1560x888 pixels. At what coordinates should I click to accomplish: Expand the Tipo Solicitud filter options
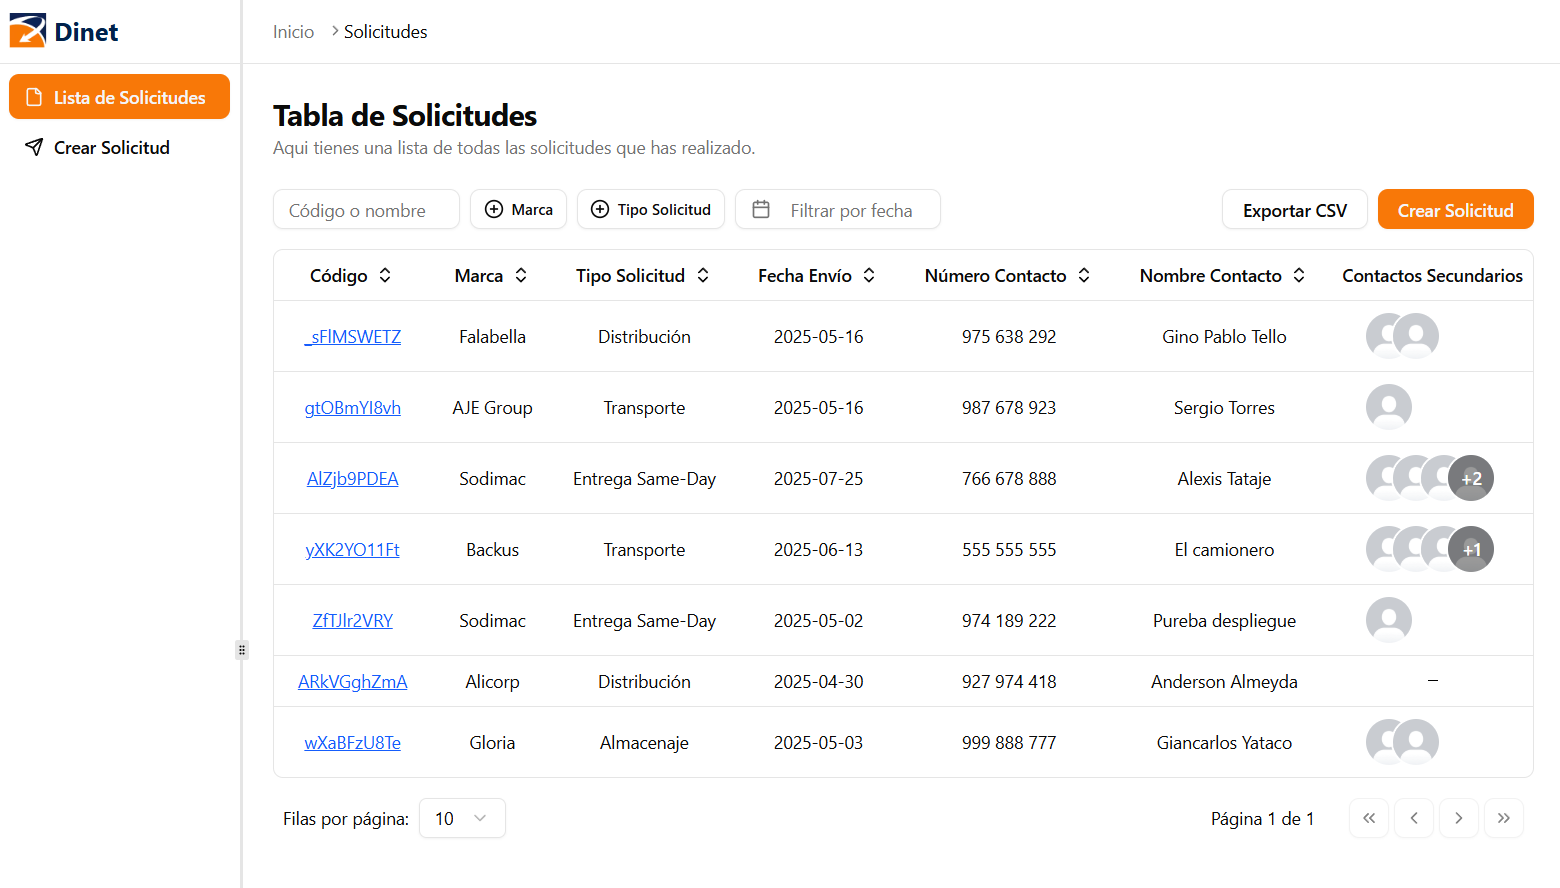click(x=650, y=209)
